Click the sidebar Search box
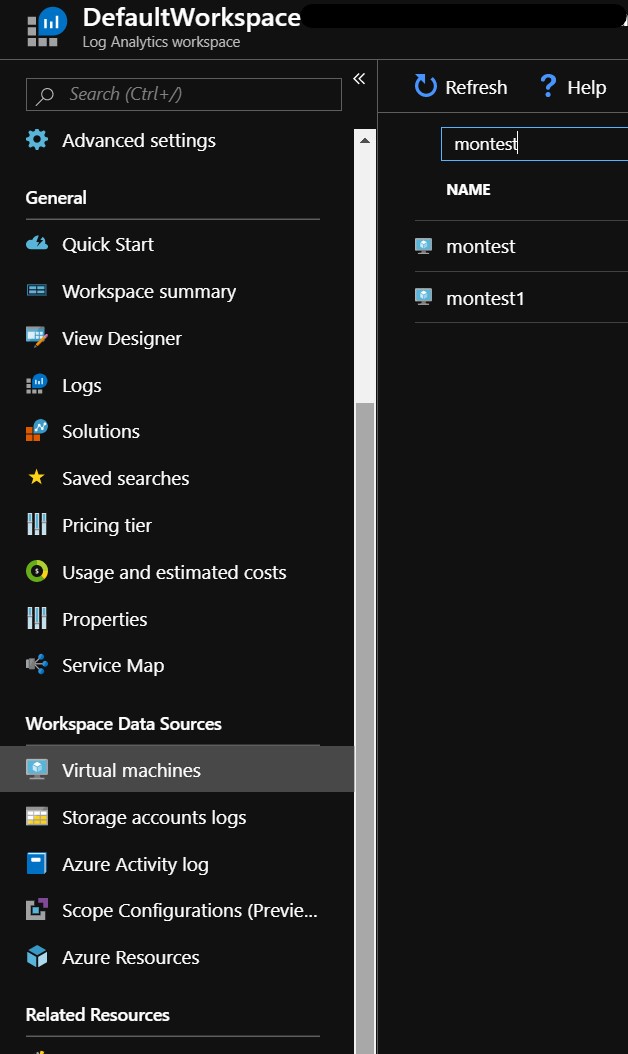The height and width of the screenshot is (1054, 628). (184, 94)
